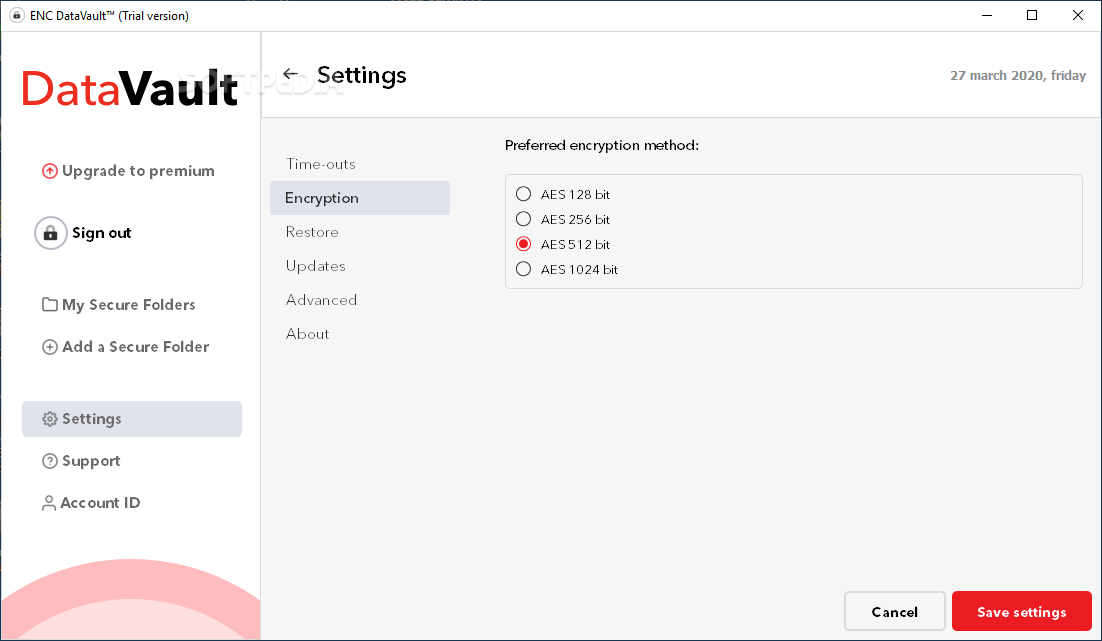1102x641 pixels.
Task: Click the My Secure Folders folder icon
Action: click(49, 304)
